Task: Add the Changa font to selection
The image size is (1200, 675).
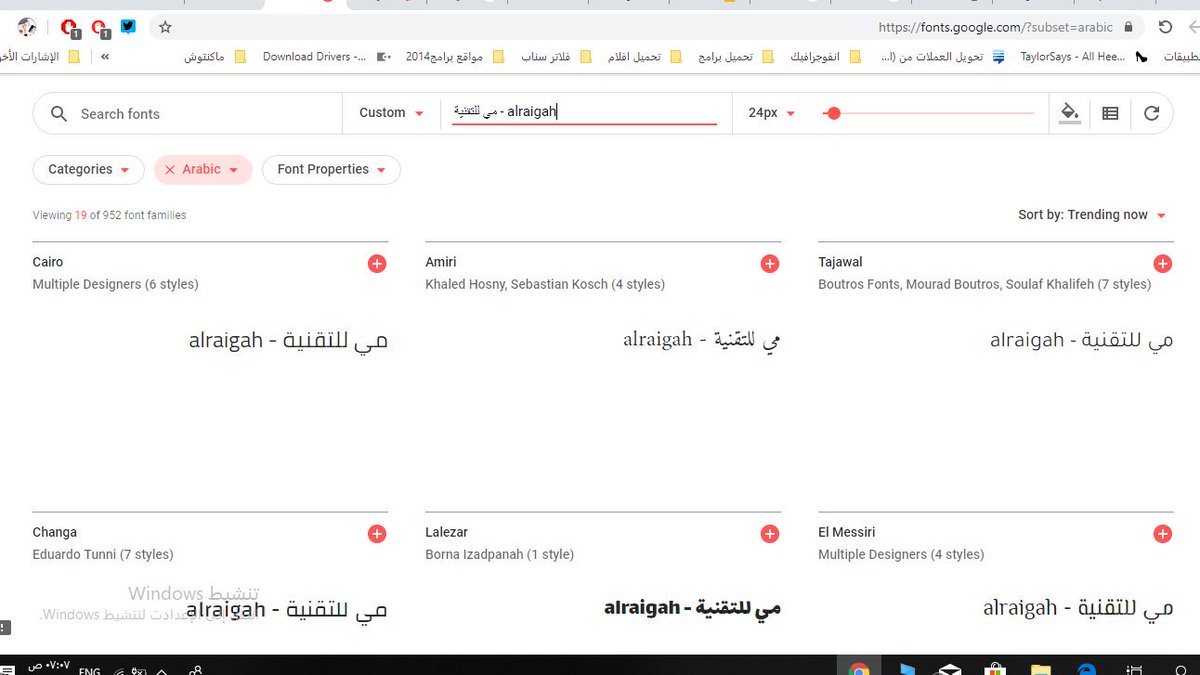Action: coord(377,534)
